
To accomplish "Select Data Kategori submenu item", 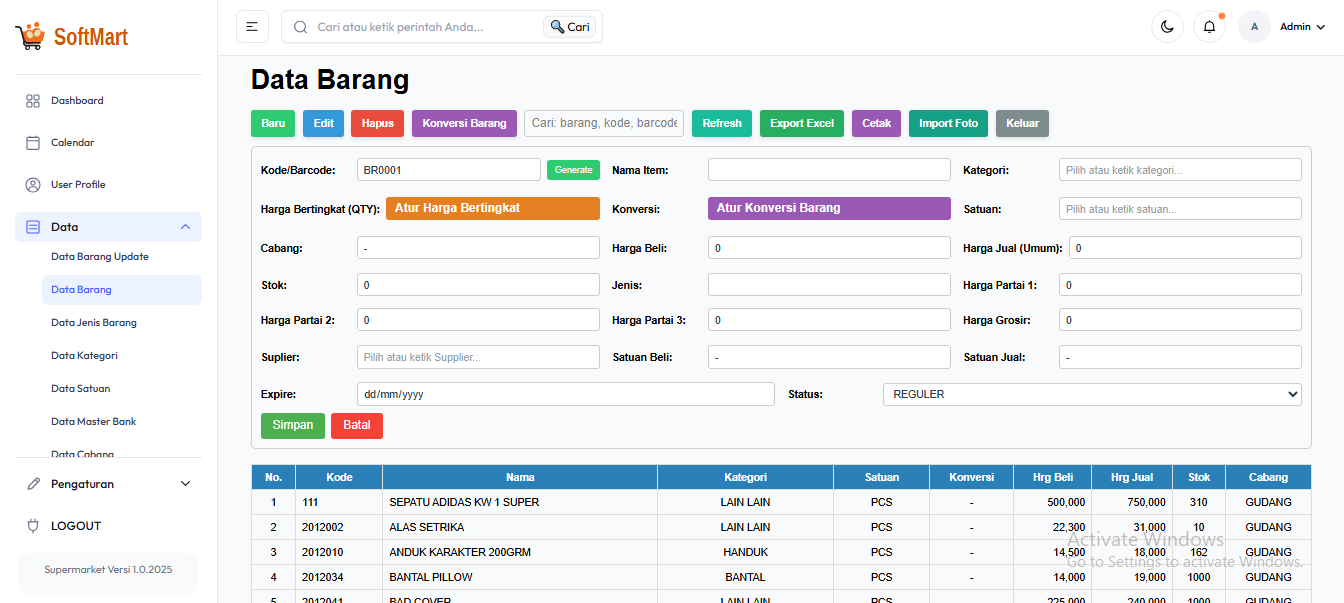I will click(85, 356).
